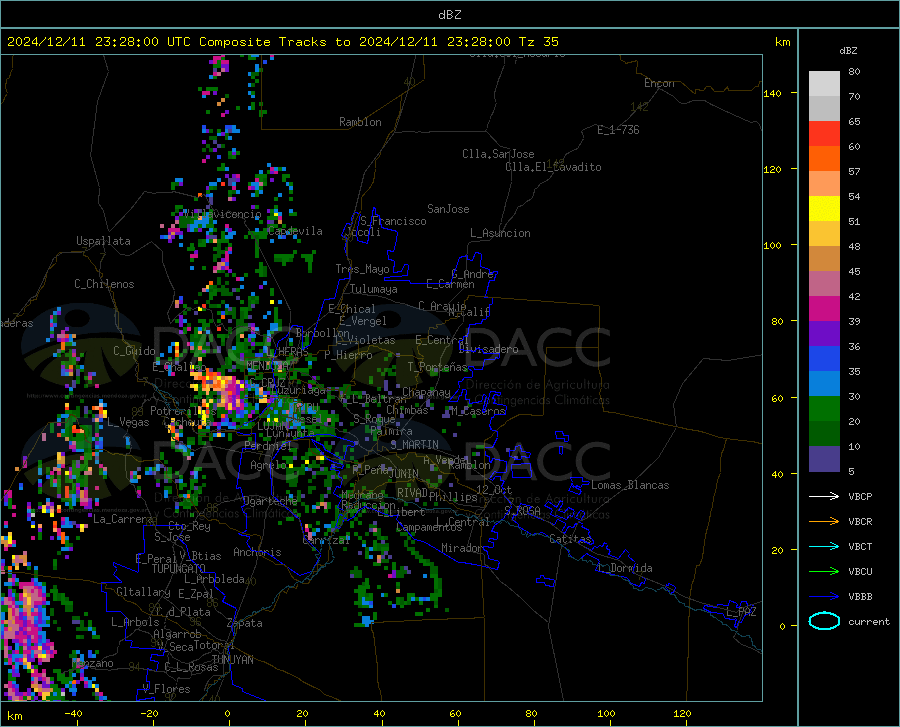
Task: Click the 'dBZ' title in top bar
Action: click(x=449, y=15)
